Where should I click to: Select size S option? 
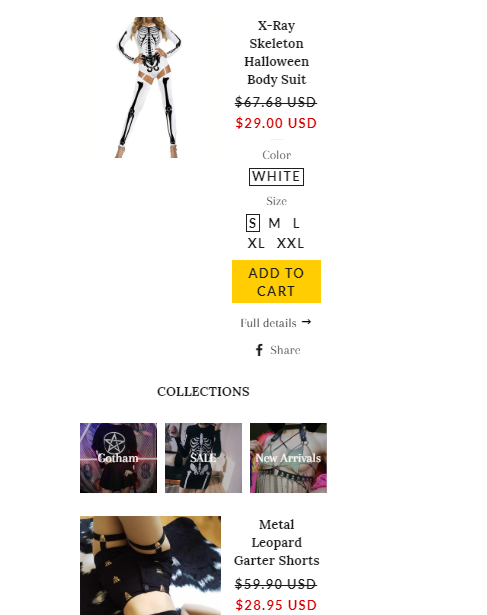pos(253,223)
